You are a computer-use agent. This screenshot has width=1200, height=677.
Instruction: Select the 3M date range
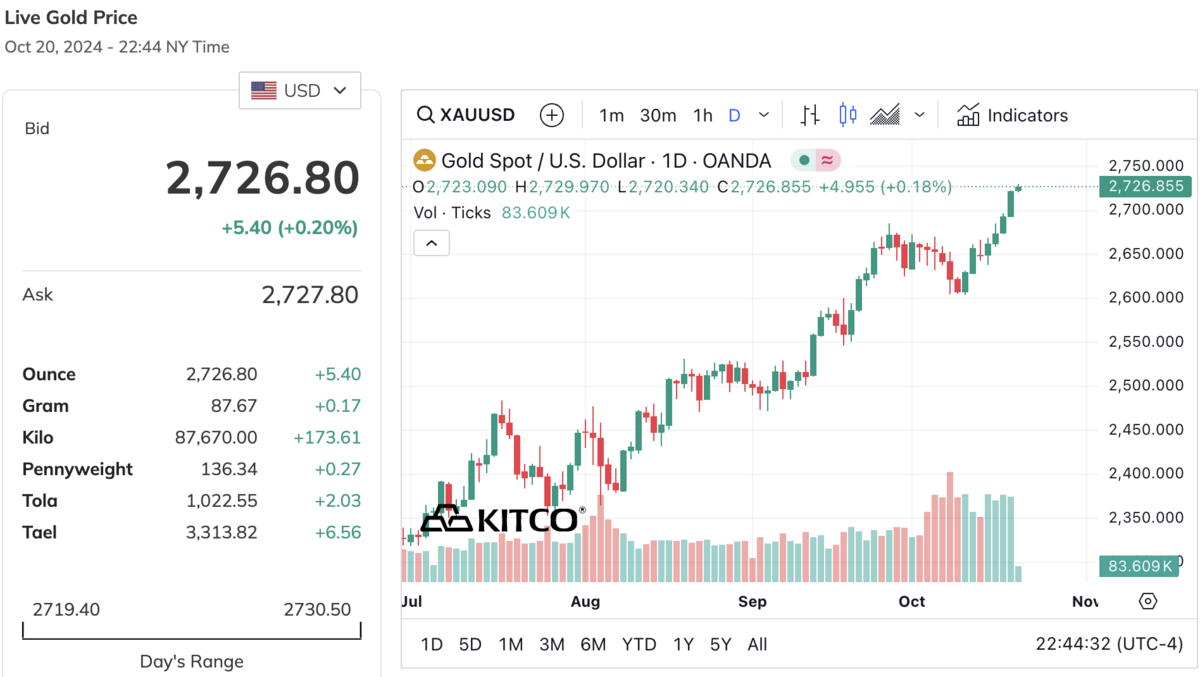coord(552,644)
